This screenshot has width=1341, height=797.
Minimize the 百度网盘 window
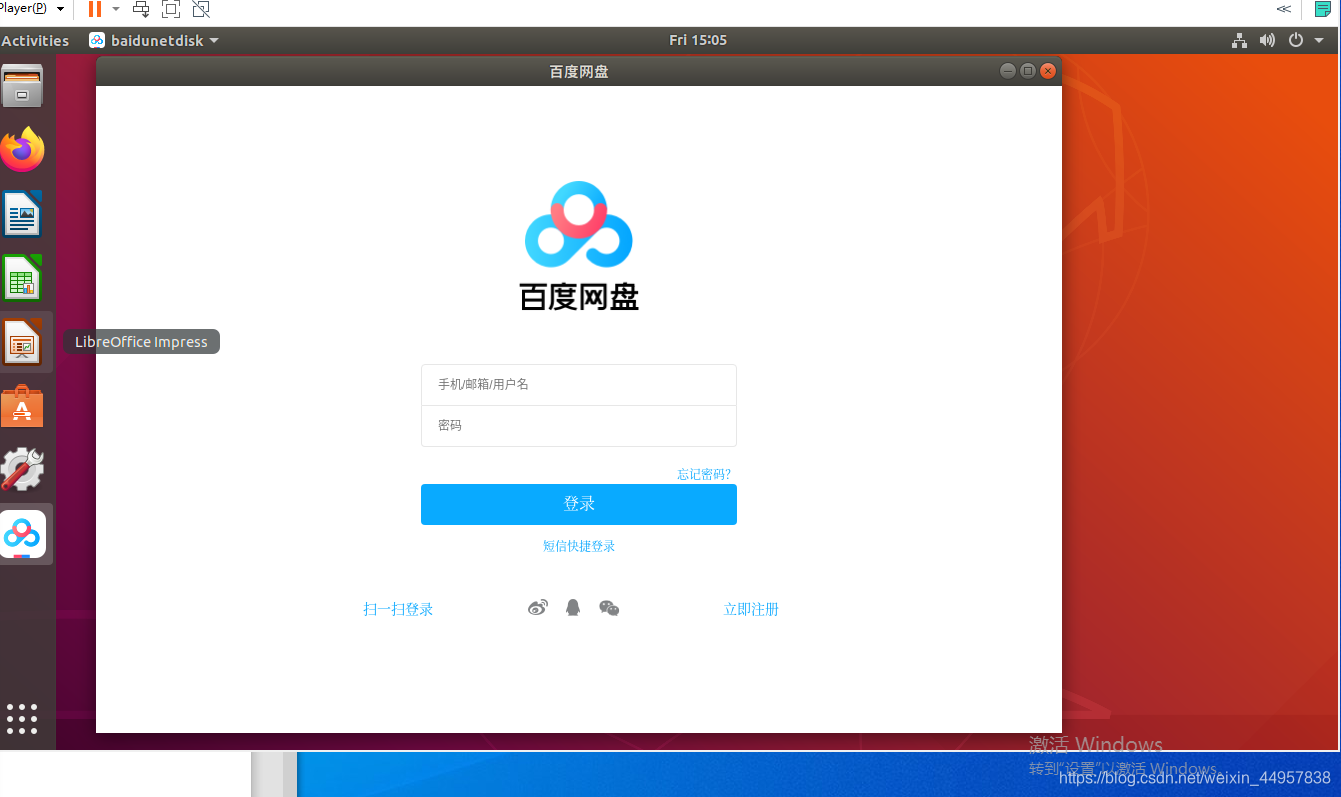click(x=1008, y=71)
